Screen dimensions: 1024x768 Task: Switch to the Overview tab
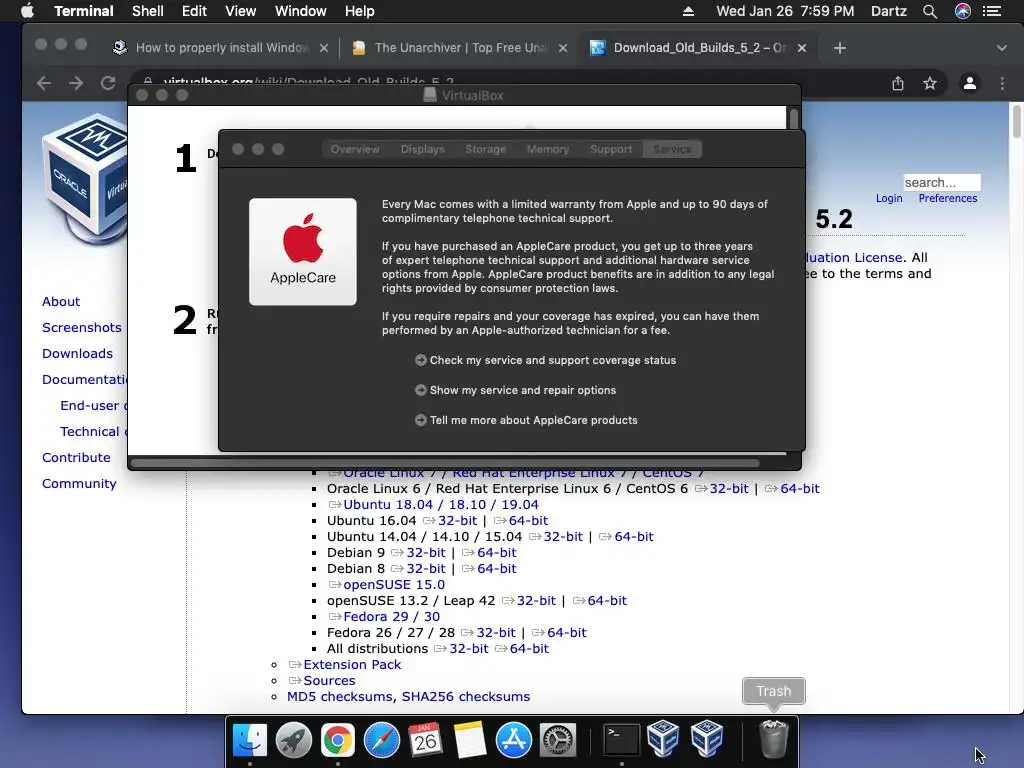click(x=355, y=149)
